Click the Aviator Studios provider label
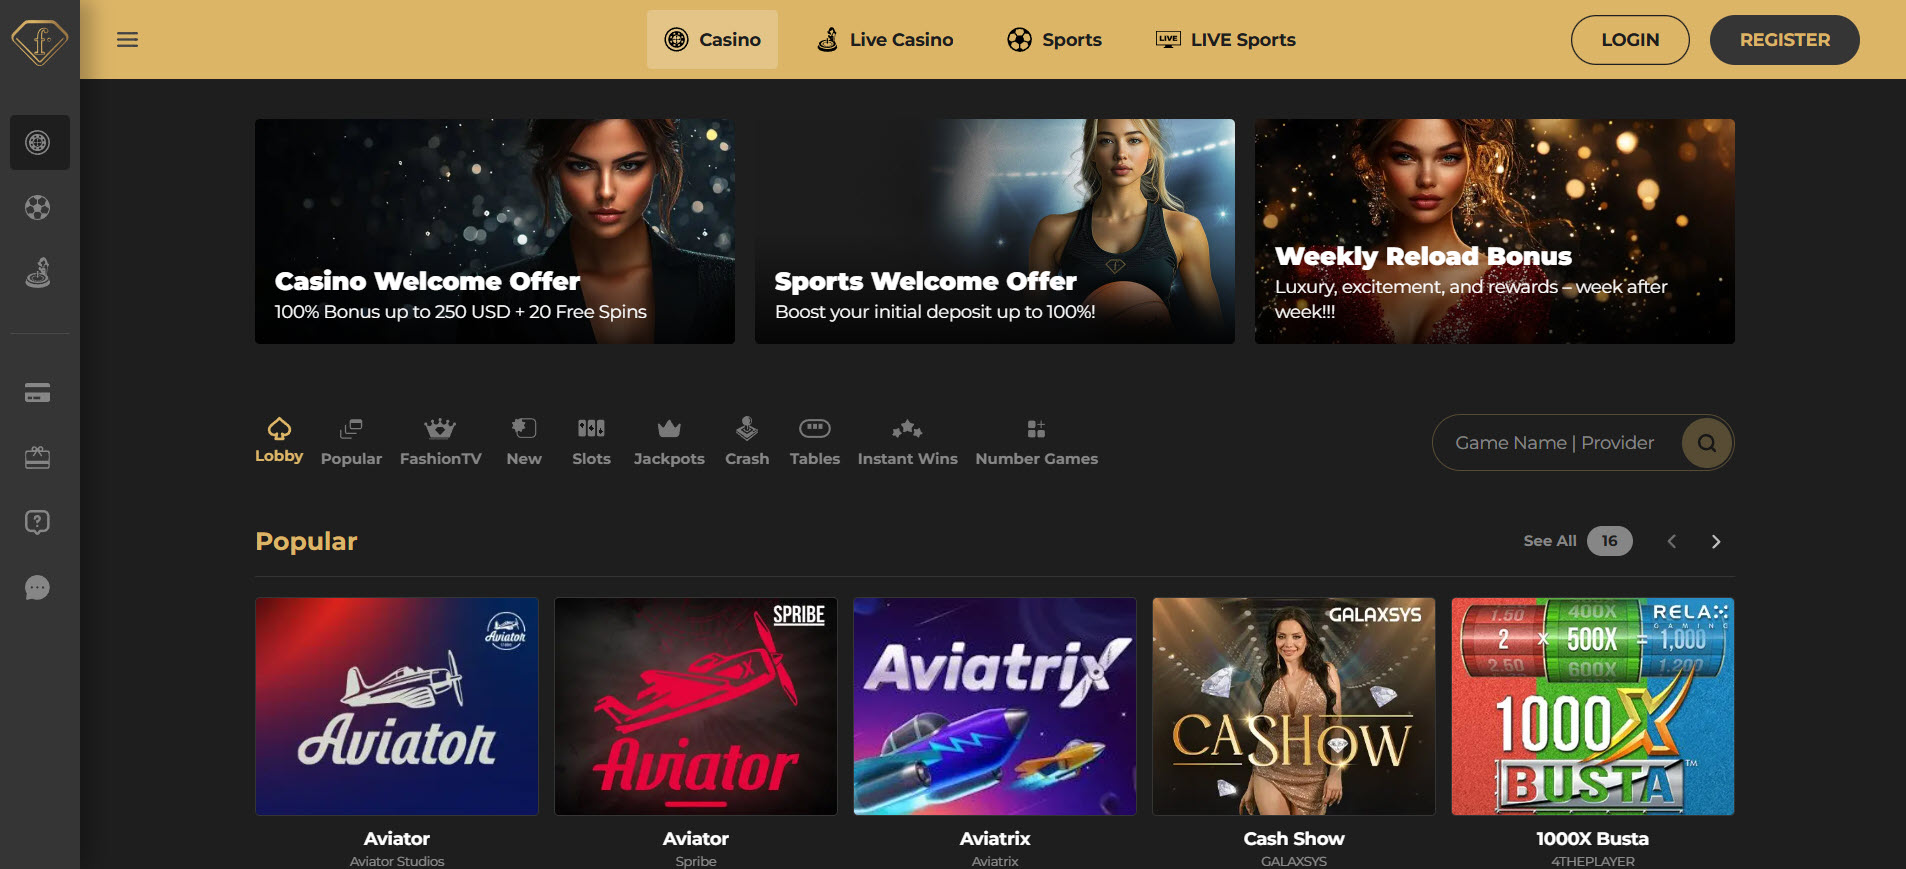 (x=397, y=861)
